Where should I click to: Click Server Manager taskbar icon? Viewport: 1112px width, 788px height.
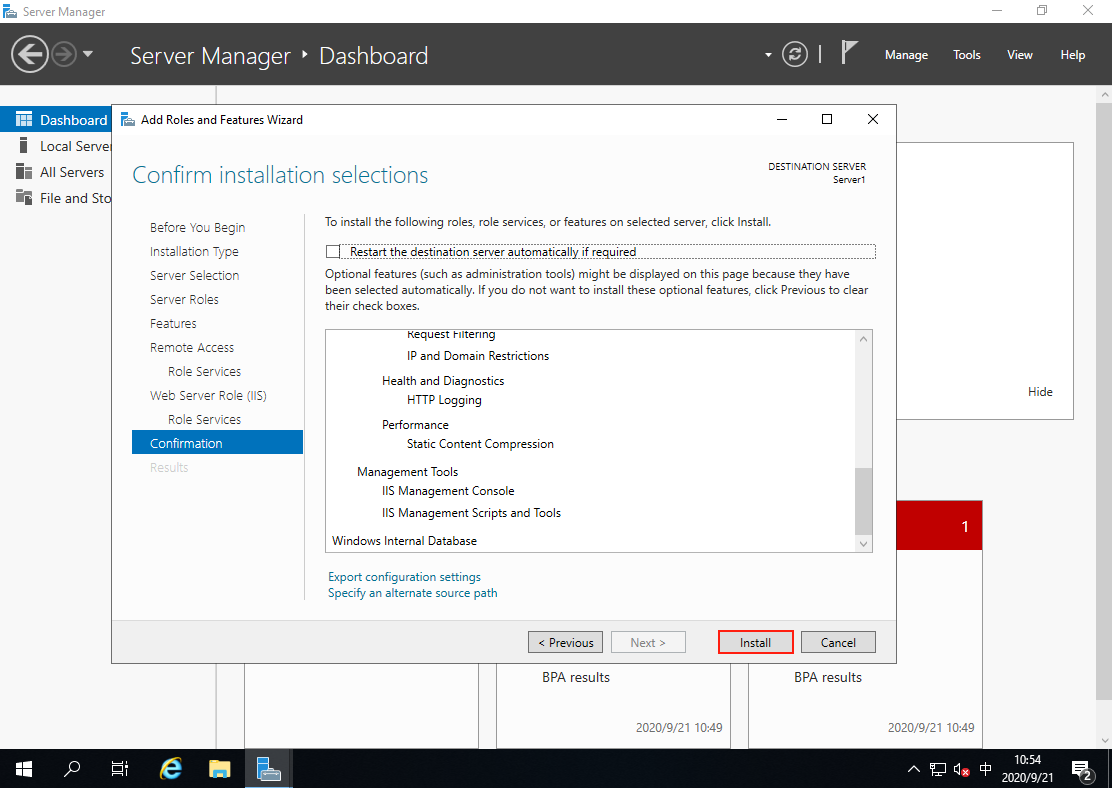pos(269,768)
